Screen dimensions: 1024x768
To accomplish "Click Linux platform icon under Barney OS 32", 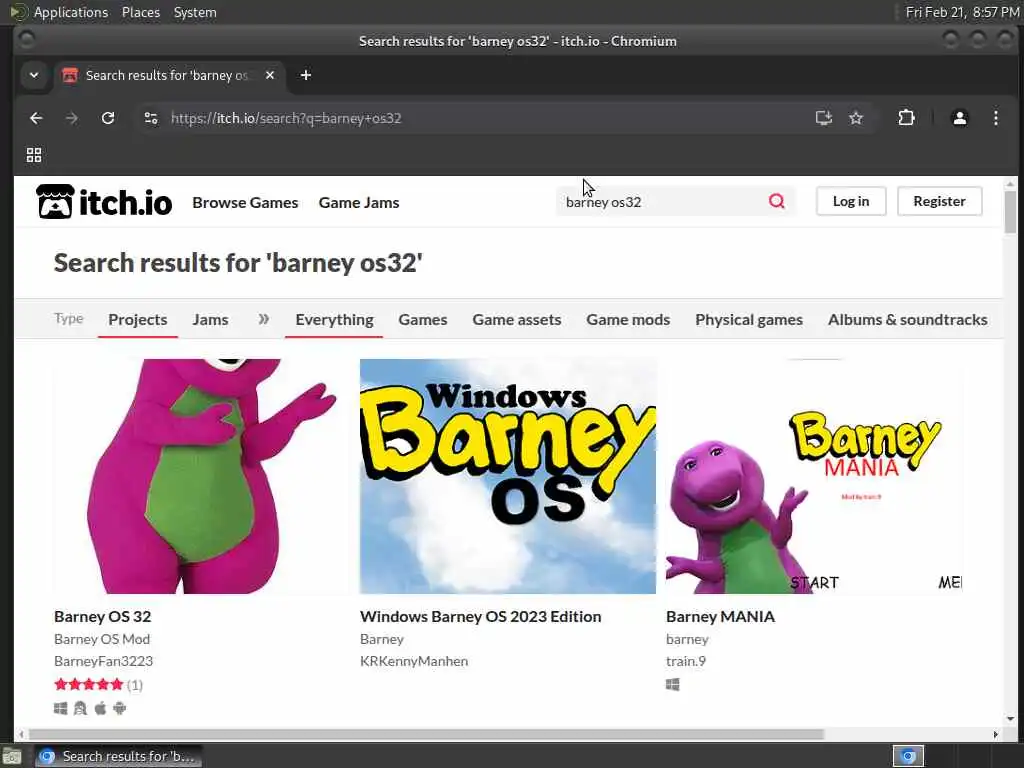I will click(x=80, y=708).
